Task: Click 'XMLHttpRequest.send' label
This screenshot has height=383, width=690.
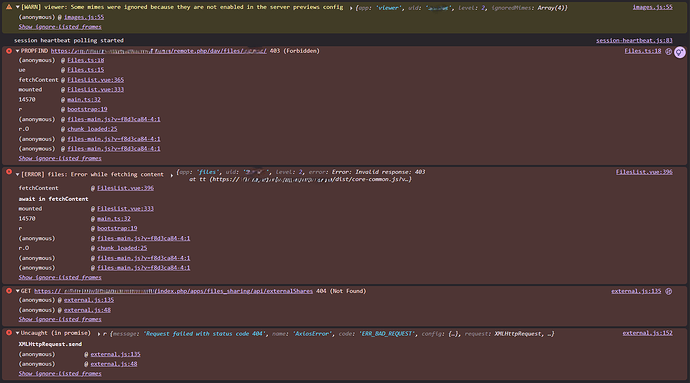Action: coord(50,344)
